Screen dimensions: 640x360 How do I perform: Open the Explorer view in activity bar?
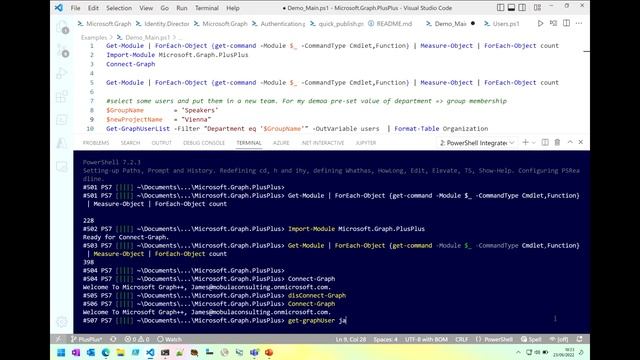pos(62,28)
